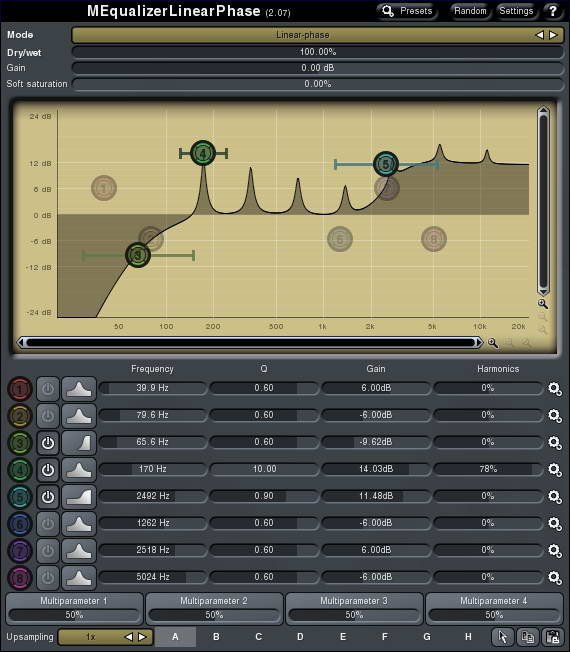Disable band 4 using its power toggle
This screenshot has height=652, width=570.
[48, 470]
